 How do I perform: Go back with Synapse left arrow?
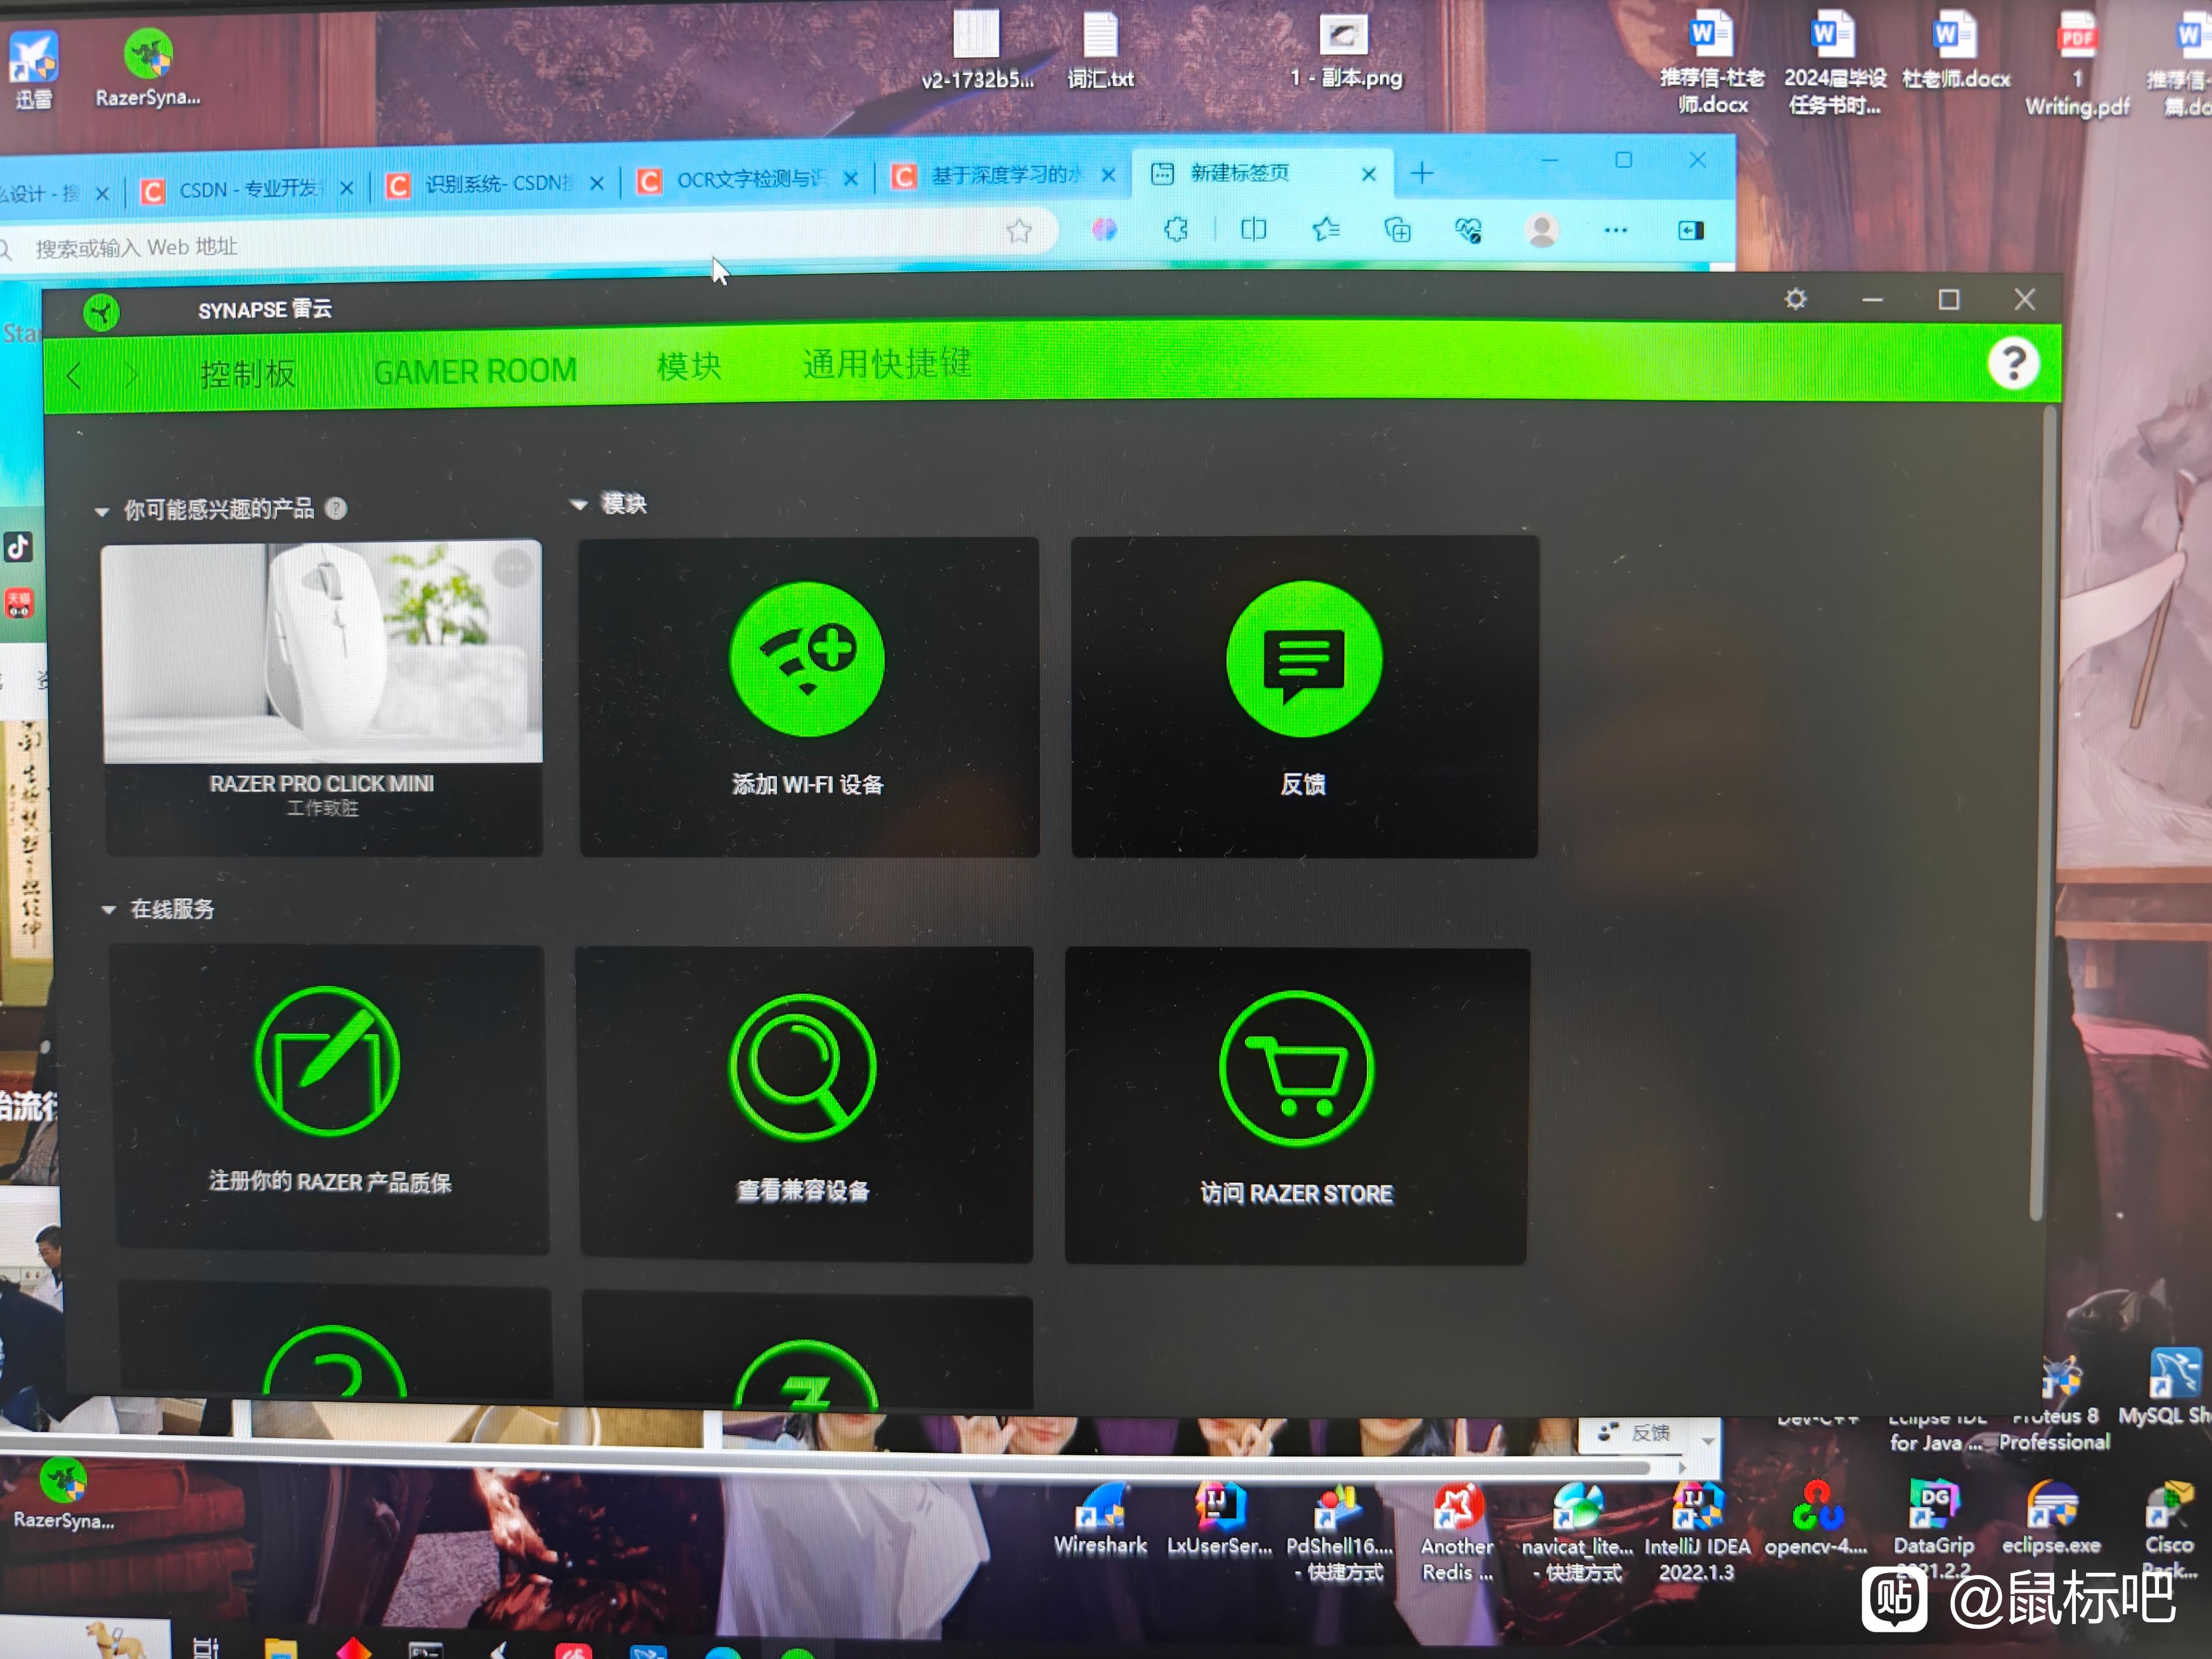[73, 376]
